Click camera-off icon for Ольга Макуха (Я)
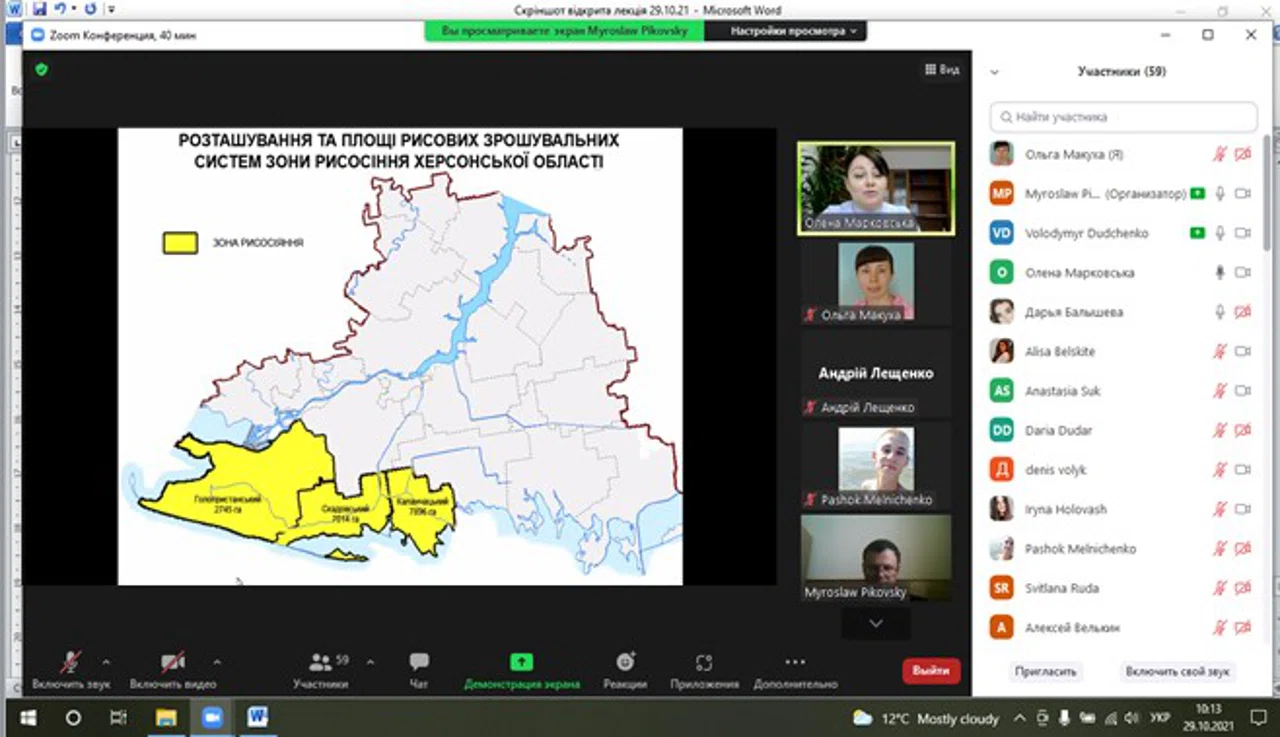Viewport: 1280px width, 737px height. (x=1243, y=155)
